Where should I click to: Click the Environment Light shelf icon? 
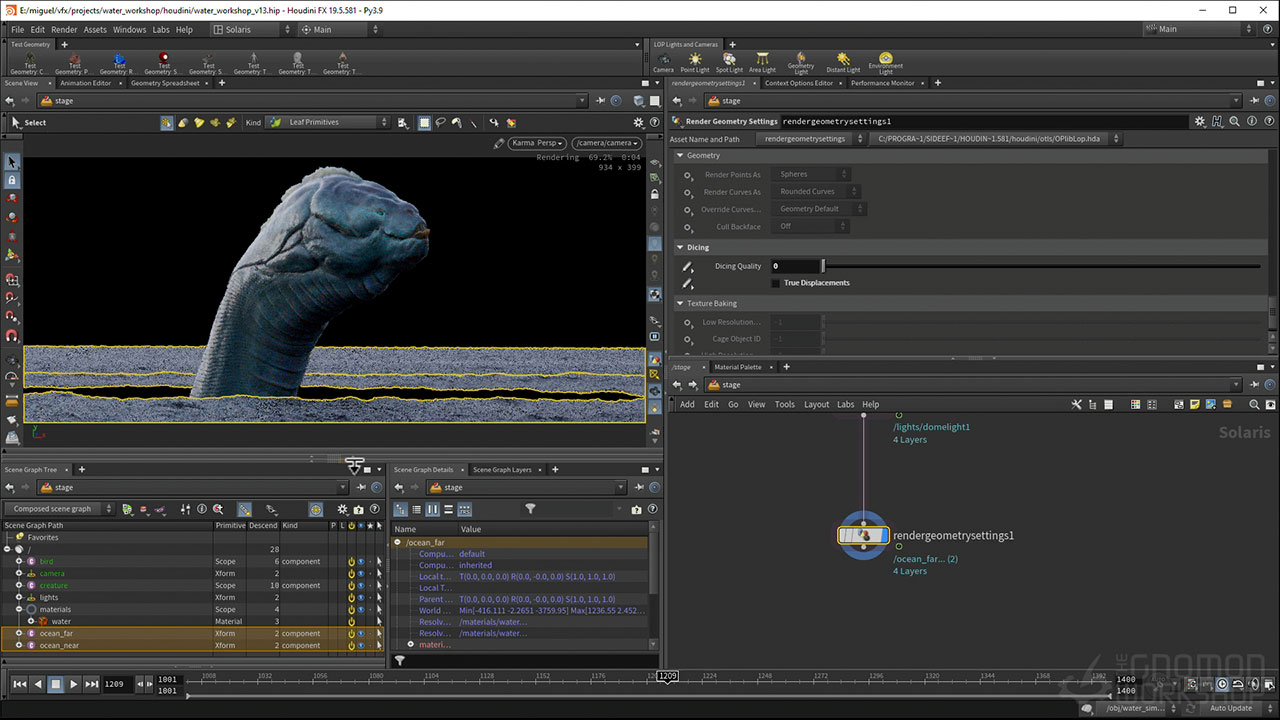[x=885, y=62]
